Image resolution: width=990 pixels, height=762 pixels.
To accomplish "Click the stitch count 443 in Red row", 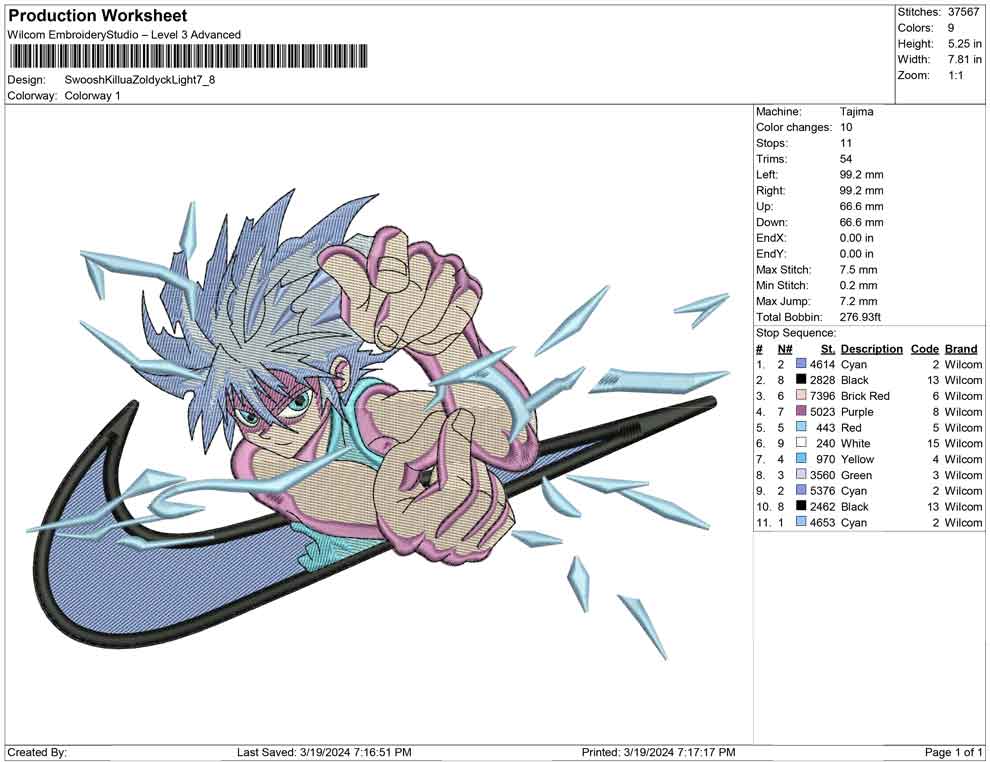I will tap(826, 427).
